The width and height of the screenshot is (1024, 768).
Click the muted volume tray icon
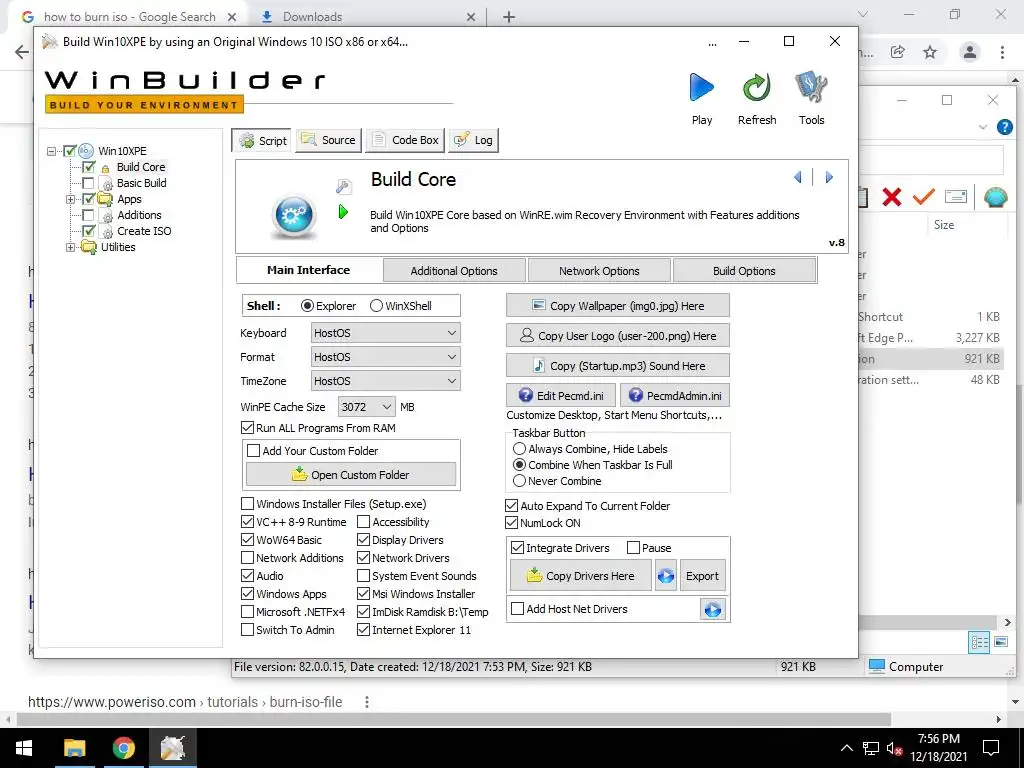[894, 748]
